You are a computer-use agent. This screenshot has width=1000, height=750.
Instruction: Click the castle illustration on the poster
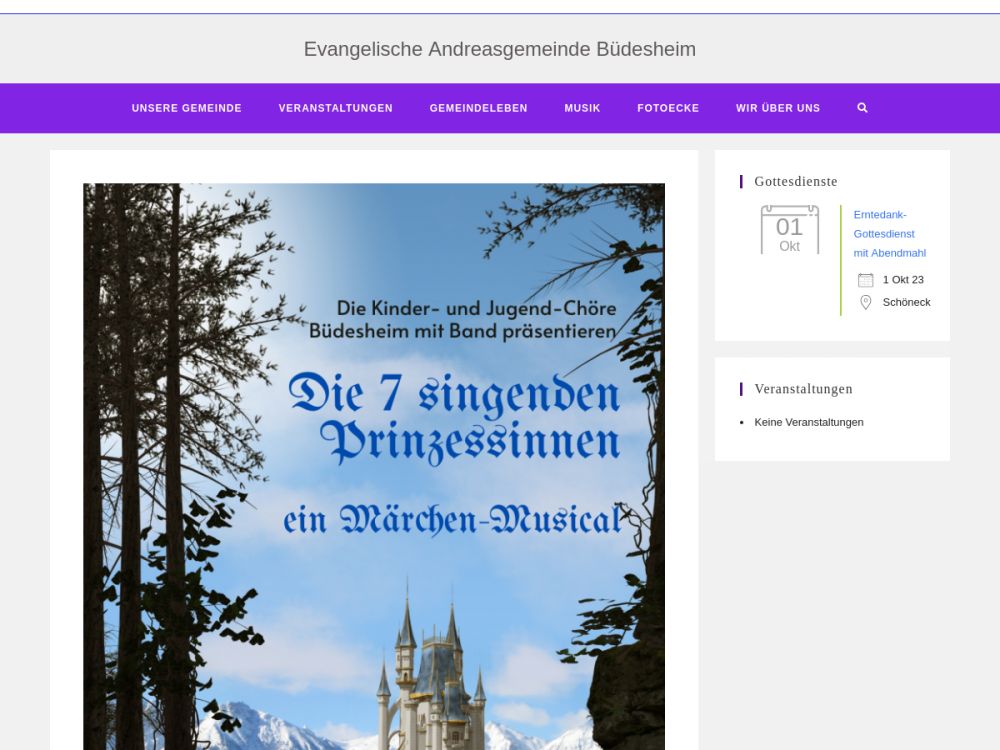coord(430,670)
